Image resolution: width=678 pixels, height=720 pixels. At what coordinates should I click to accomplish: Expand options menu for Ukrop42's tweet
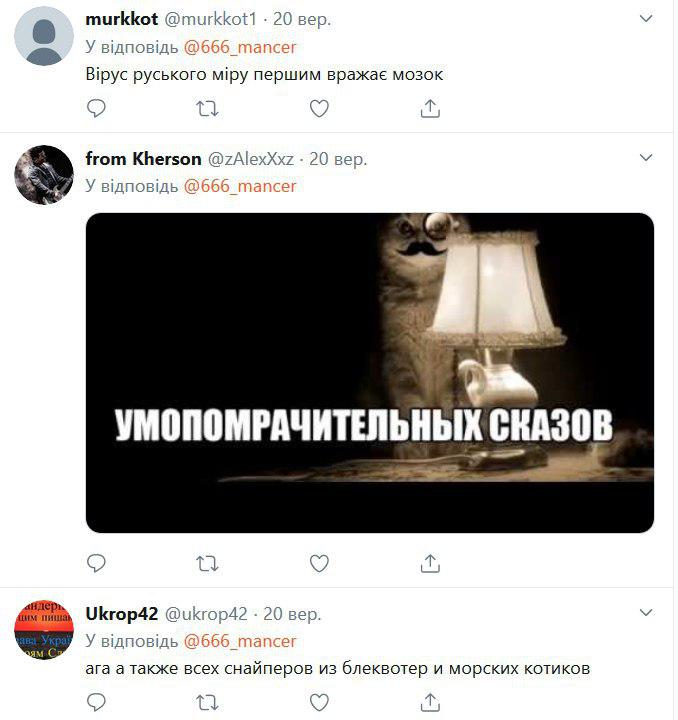tap(646, 613)
